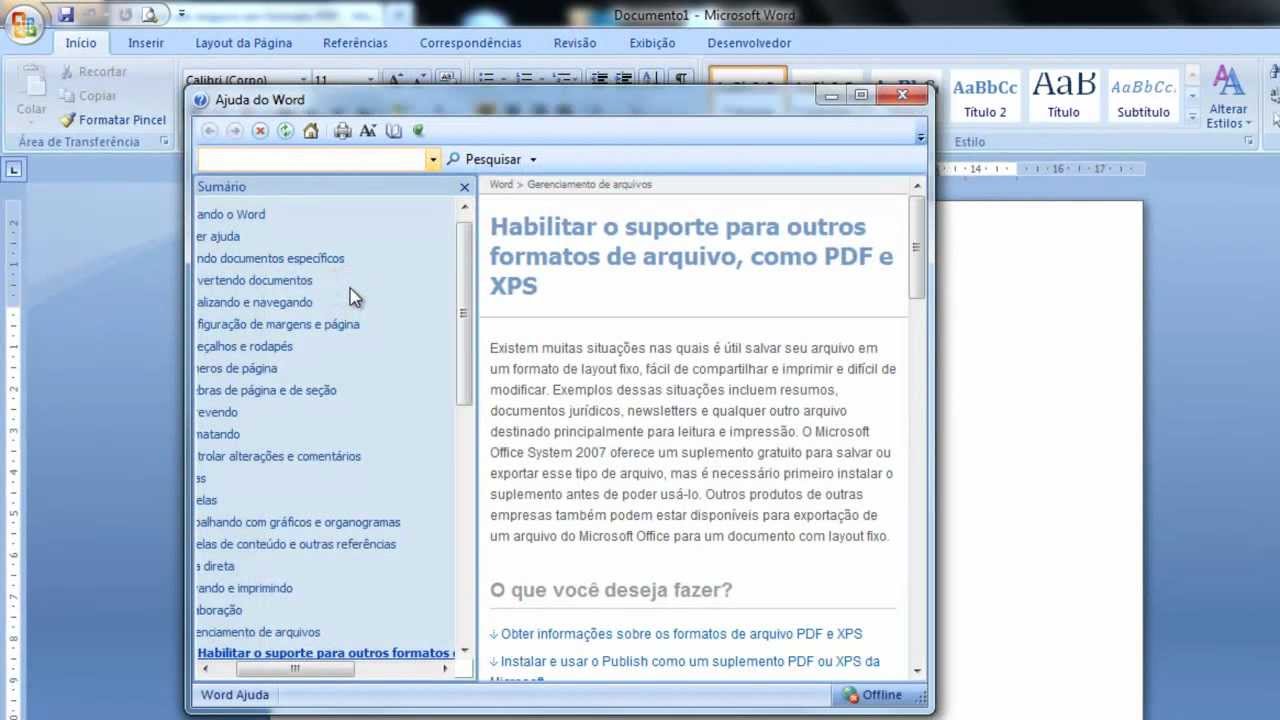
Task: Open 'eçalhos e rodapés' topic
Action: pyautogui.click(x=245, y=346)
